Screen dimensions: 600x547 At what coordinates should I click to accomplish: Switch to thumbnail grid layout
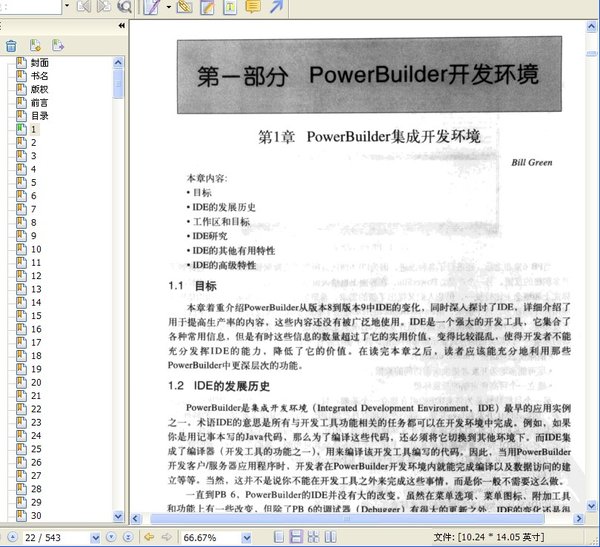(x=313, y=537)
